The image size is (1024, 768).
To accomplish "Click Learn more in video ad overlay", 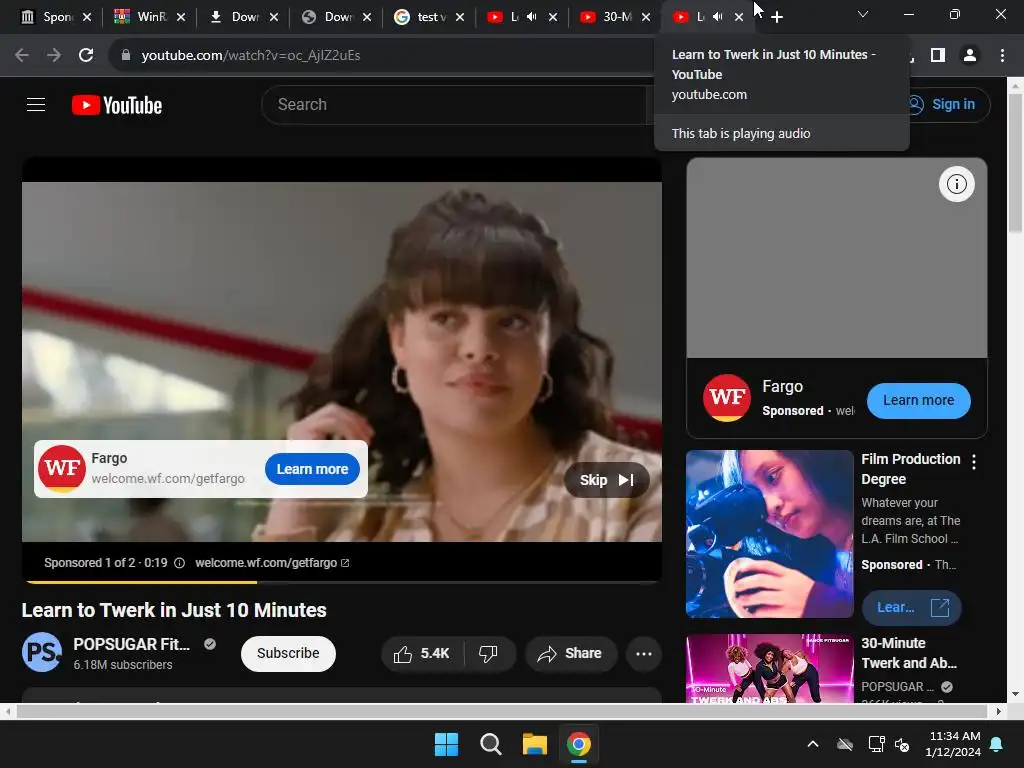I will tap(312, 469).
